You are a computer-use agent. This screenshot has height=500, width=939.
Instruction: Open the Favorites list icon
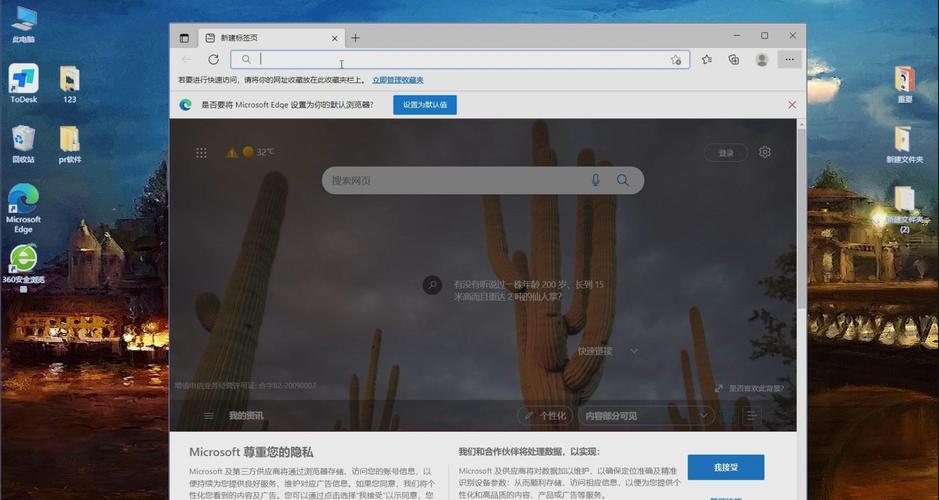pyautogui.click(x=707, y=59)
